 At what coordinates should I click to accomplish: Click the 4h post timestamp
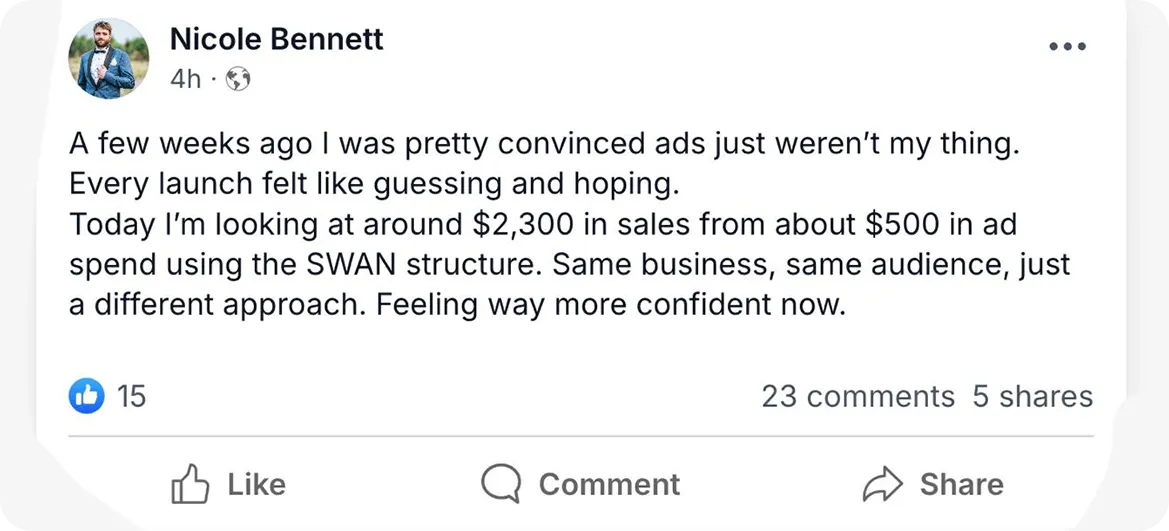click(185, 79)
